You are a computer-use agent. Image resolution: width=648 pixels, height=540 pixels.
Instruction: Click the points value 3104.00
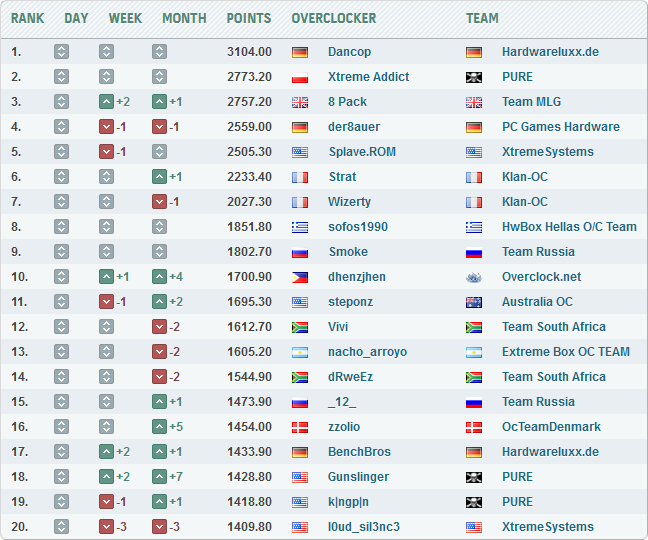coord(249,52)
